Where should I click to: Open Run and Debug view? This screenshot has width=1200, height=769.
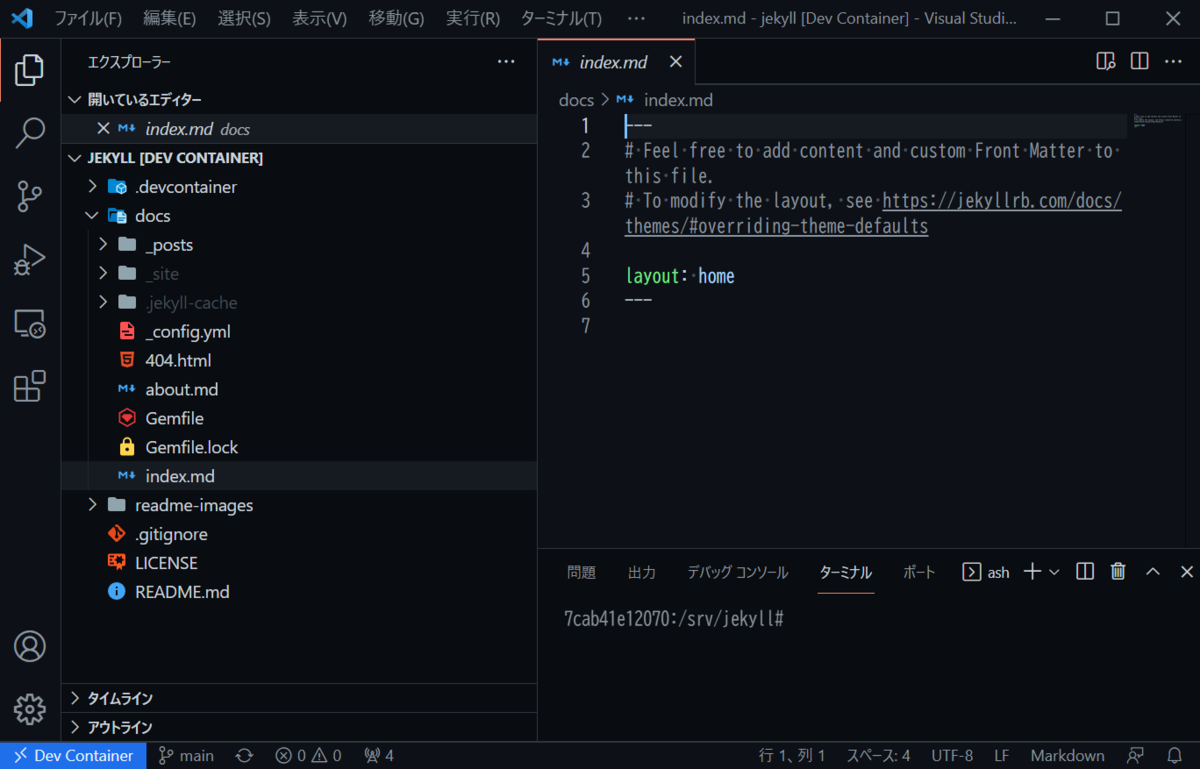tap(30, 260)
